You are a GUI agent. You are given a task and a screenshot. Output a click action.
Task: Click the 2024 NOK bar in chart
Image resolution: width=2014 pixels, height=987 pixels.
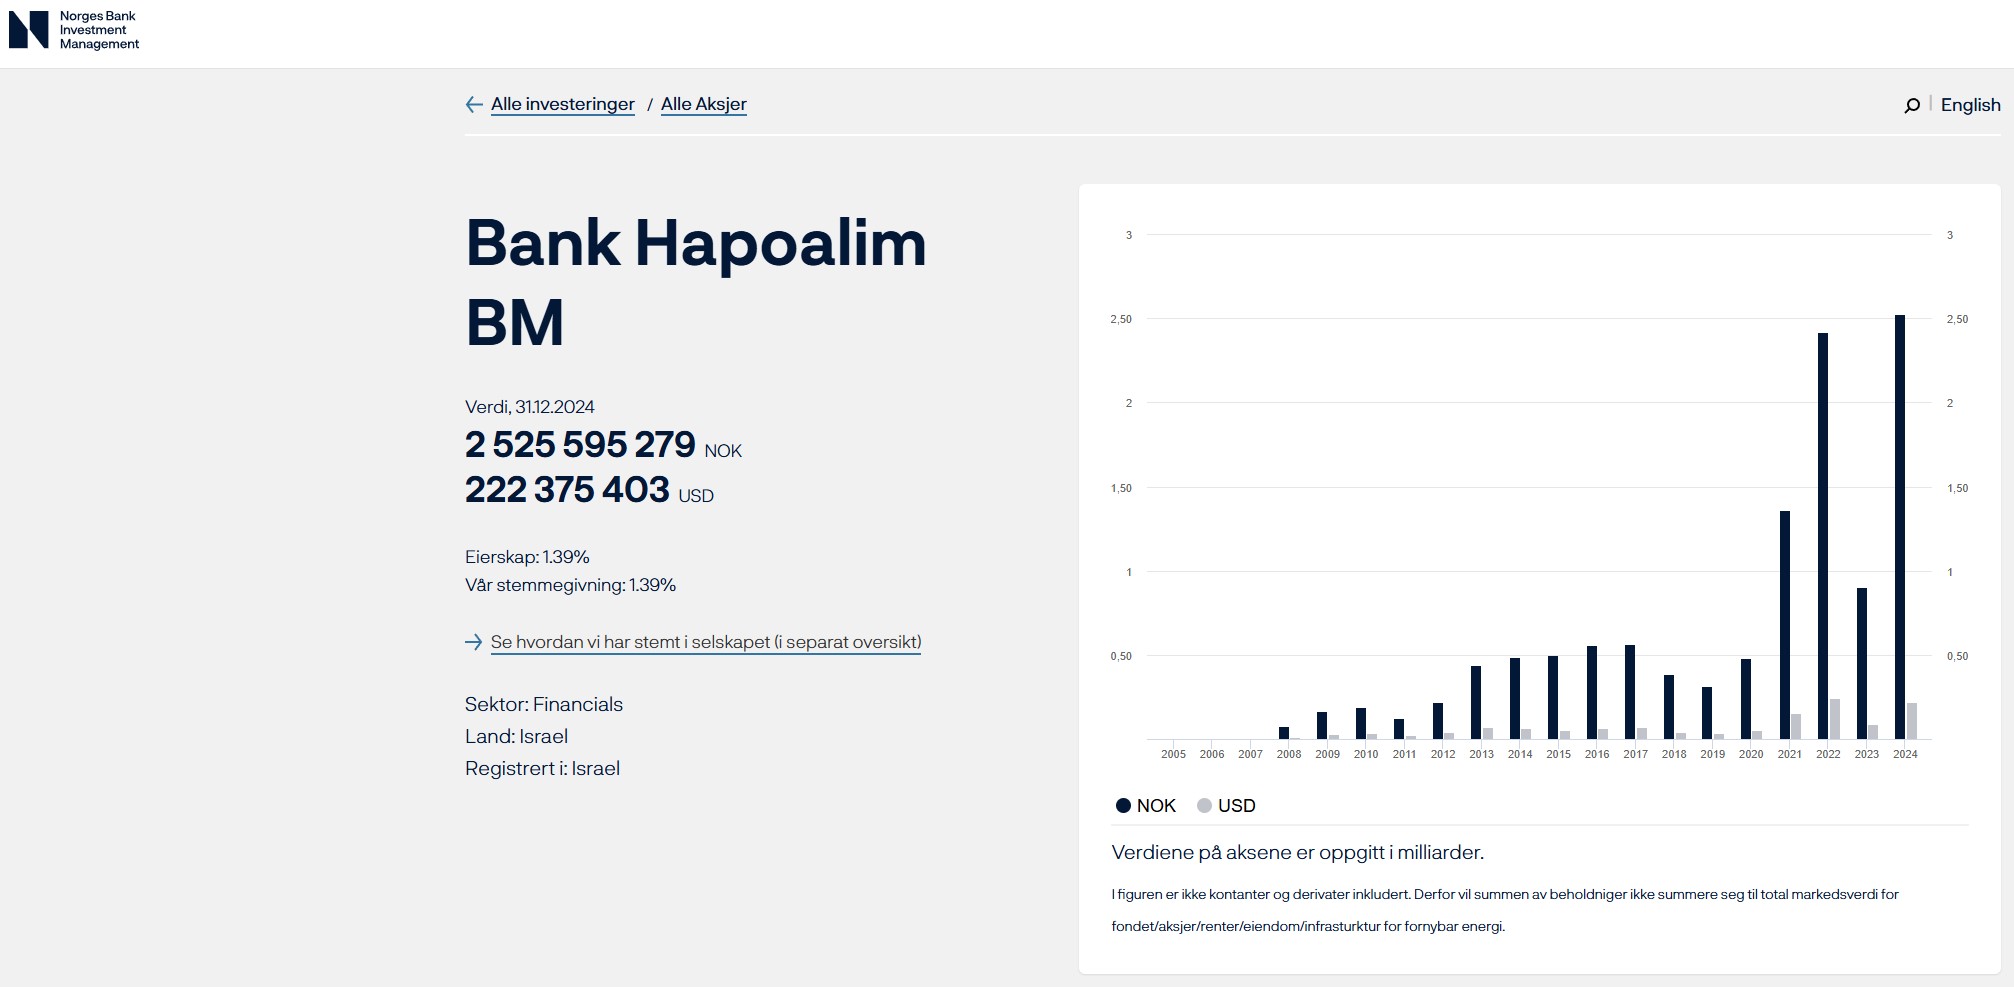tap(1899, 528)
